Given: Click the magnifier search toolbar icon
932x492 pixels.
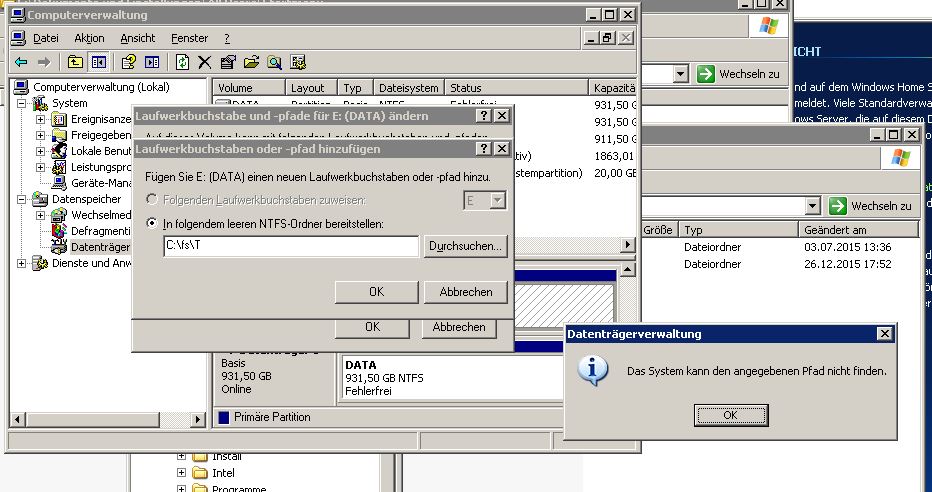Looking at the screenshot, I should [x=273, y=62].
